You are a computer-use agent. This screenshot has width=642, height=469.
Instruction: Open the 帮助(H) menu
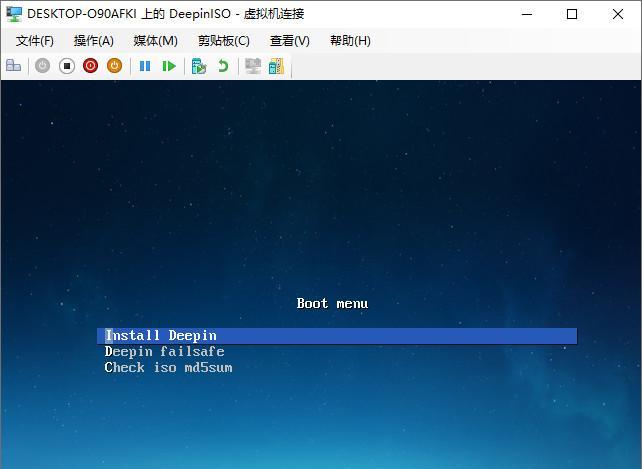[x=350, y=41]
